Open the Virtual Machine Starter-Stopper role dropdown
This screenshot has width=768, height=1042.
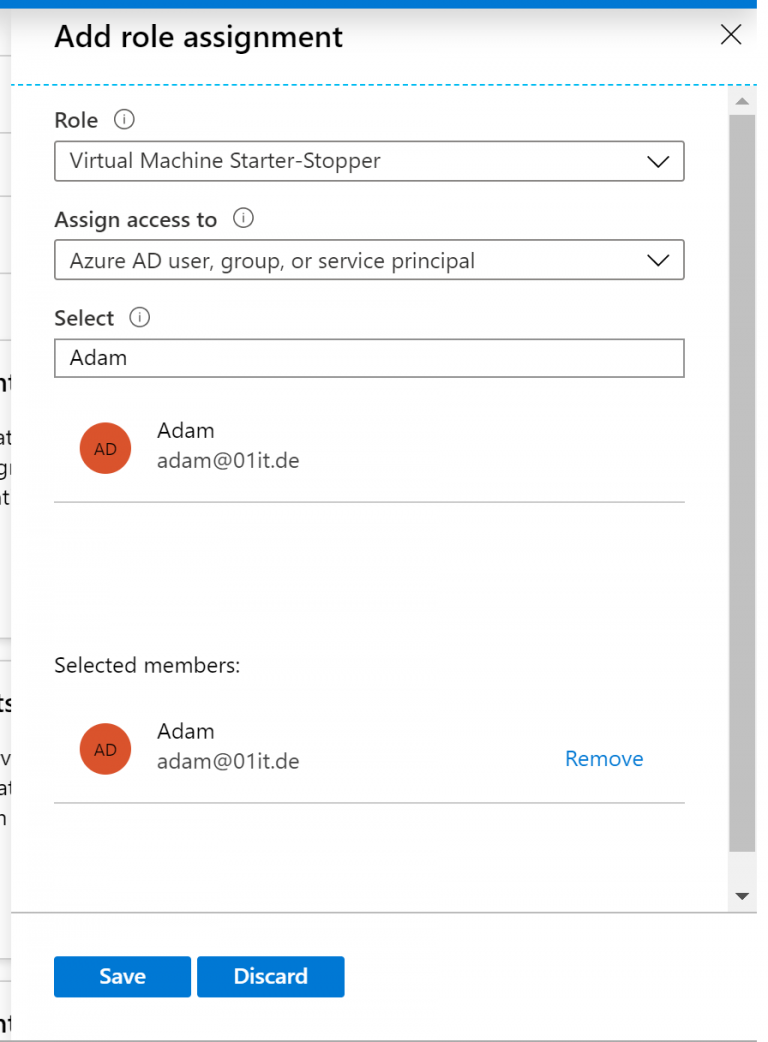[350, 161]
